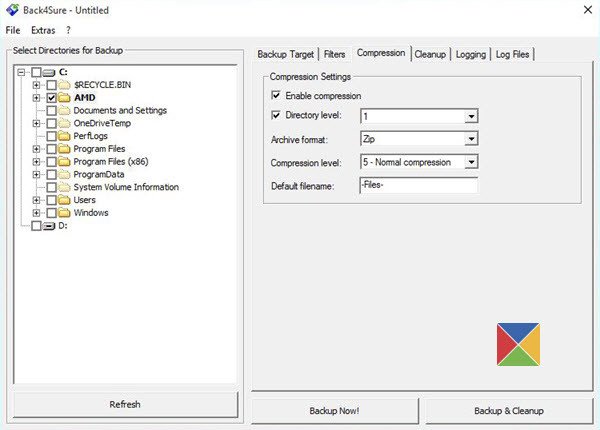The image size is (600, 430).
Task: Click the System Volume Information folder icon
Action: point(64,187)
